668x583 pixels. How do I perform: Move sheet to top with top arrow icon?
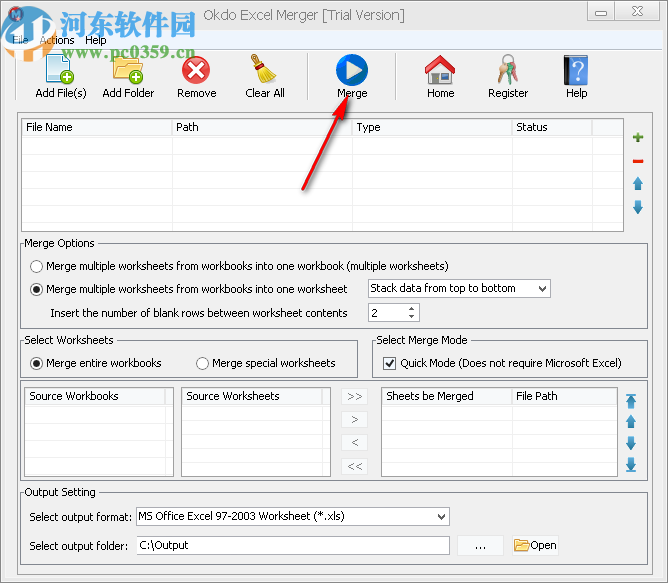point(631,401)
